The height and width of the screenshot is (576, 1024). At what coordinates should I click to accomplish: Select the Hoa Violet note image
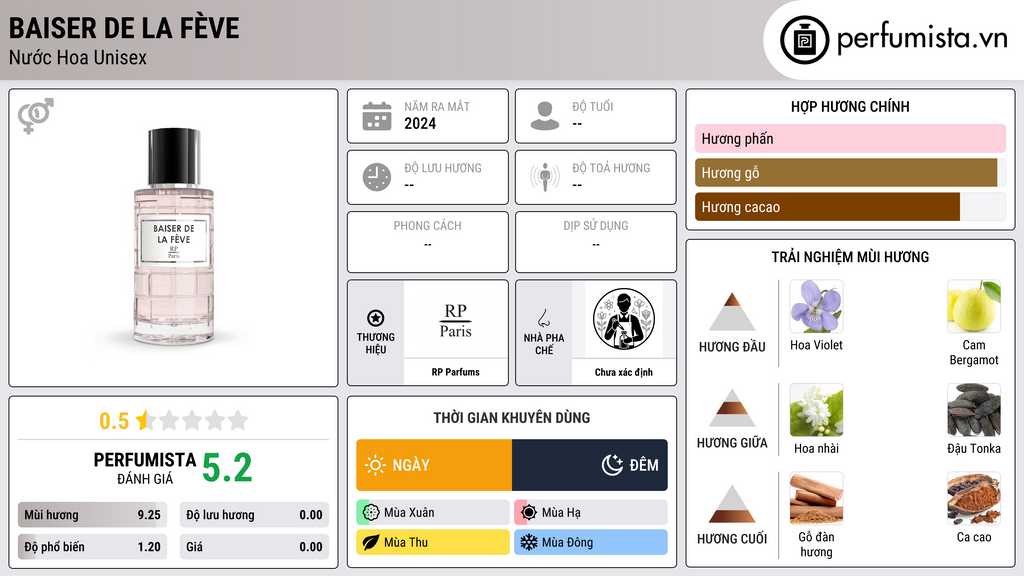tap(816, 307)
